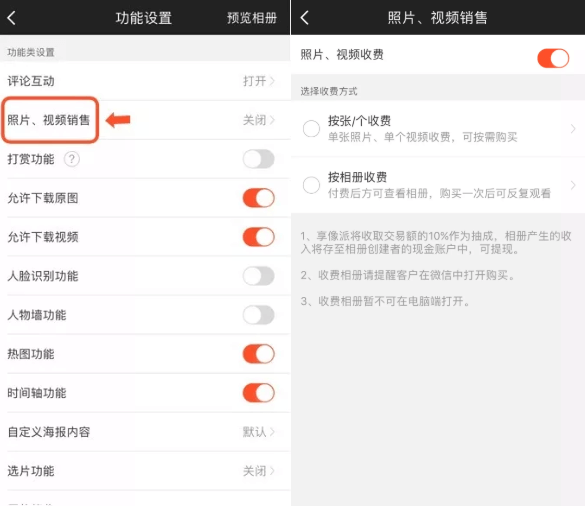Screen dimensions: 585x506
Task: Open 自定义海报内容 setting
Action: [145, 432]
